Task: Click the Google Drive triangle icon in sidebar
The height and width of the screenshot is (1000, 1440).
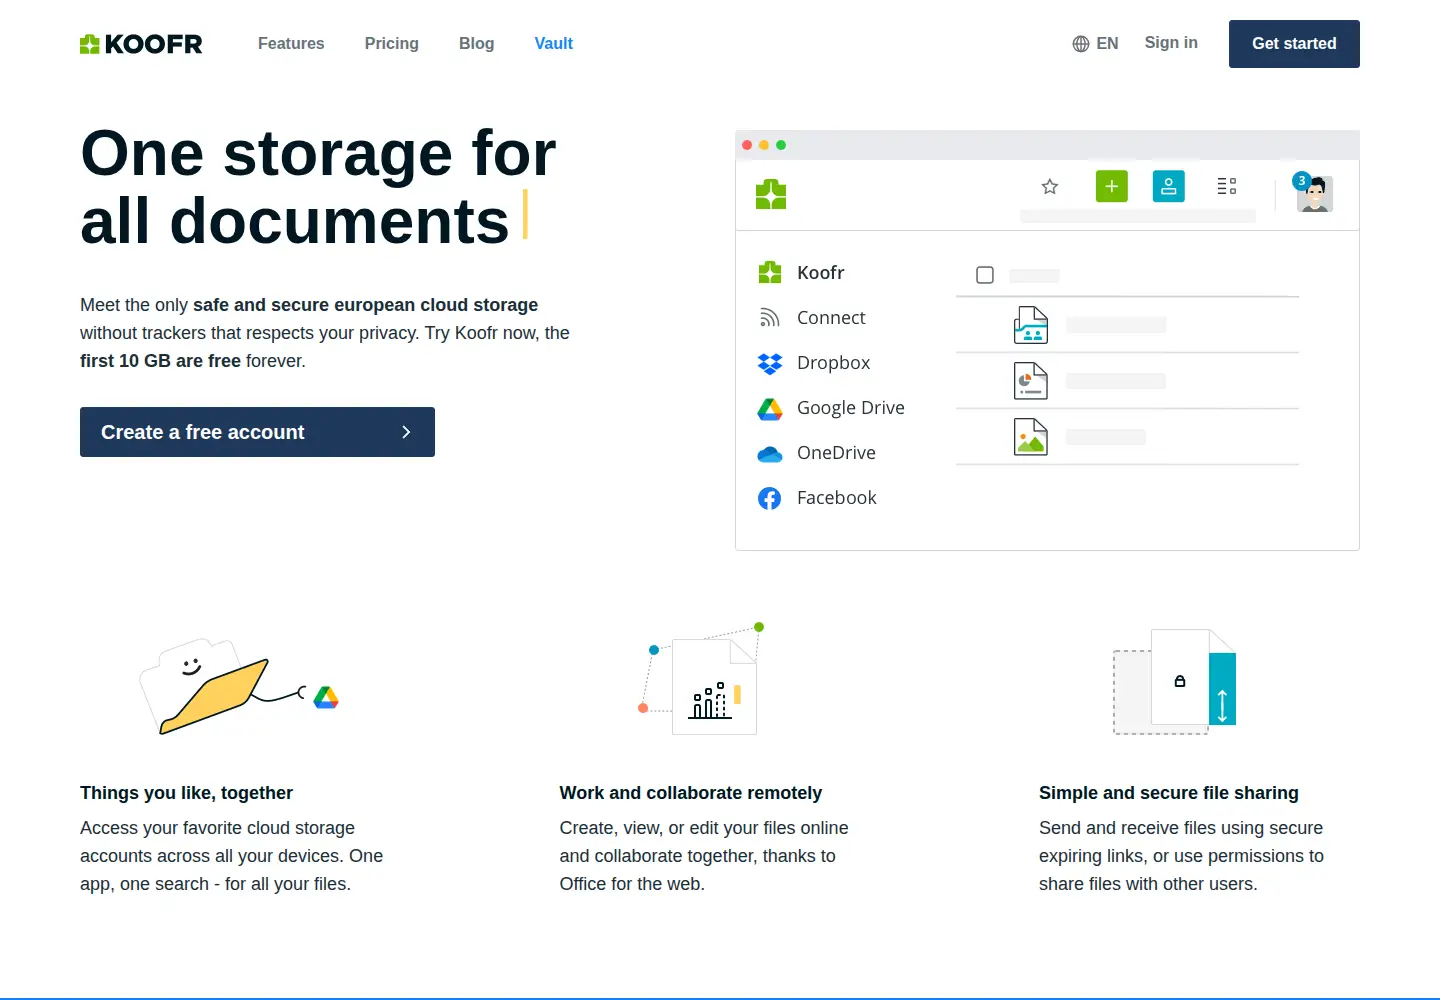Action: click(770, 408)
